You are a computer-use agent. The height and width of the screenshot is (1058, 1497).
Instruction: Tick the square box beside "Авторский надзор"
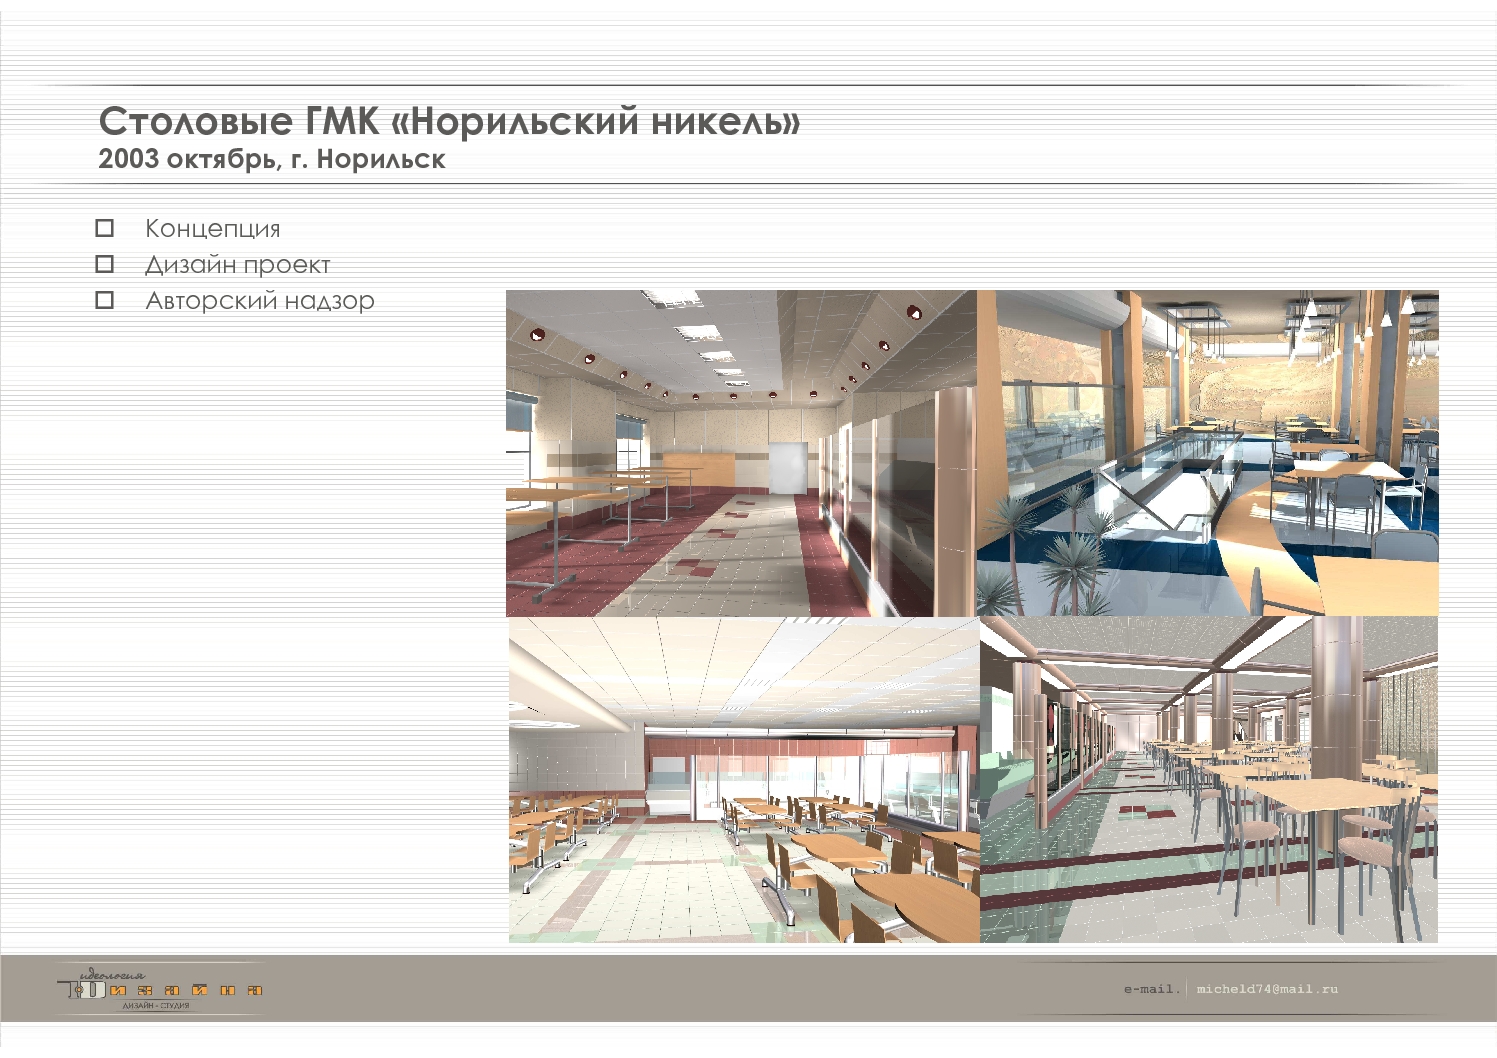coord(105,300)
